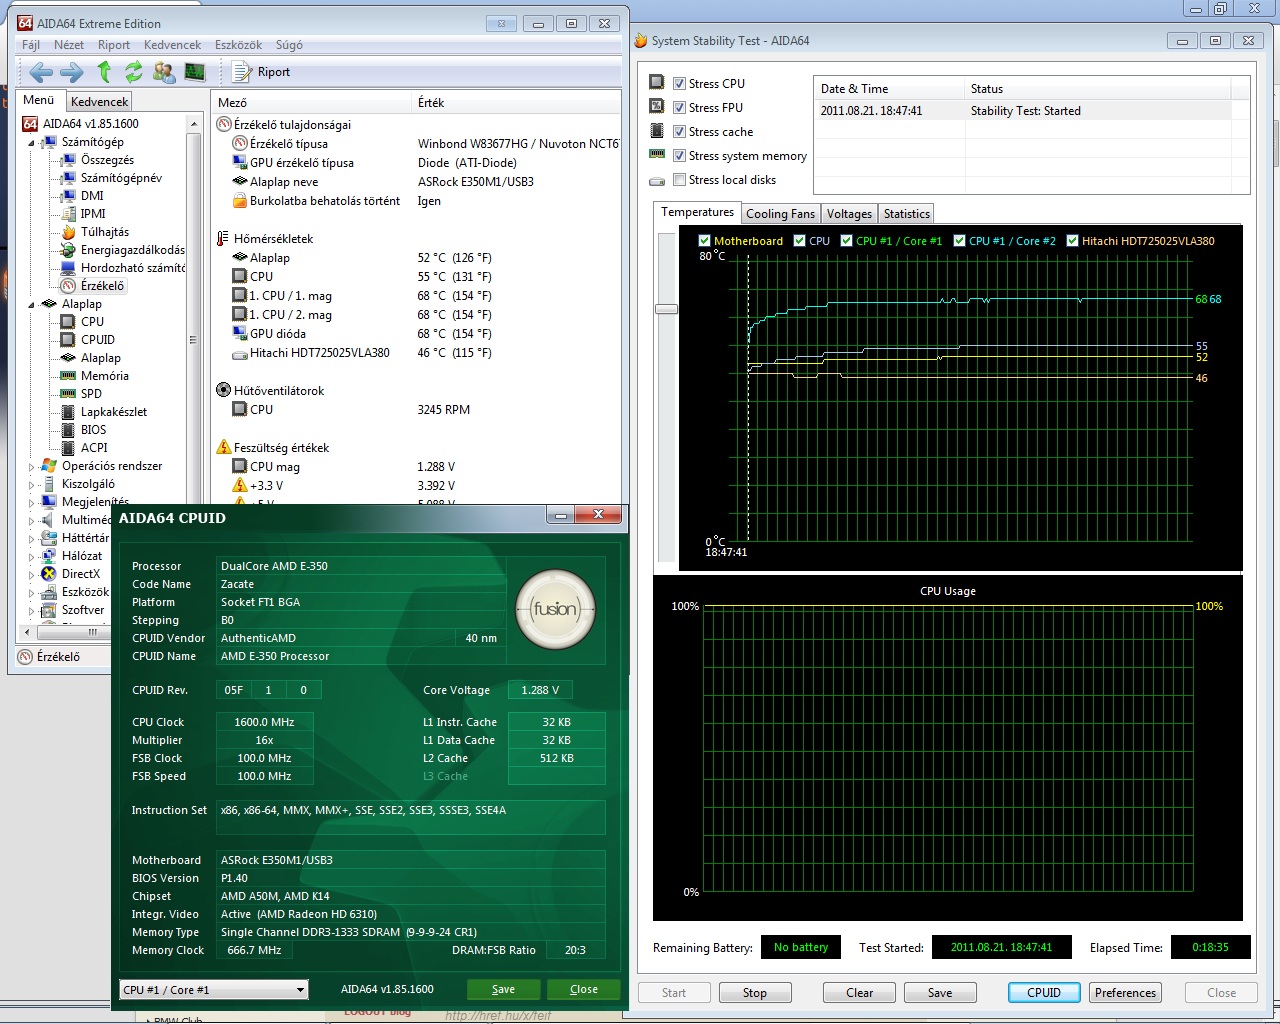Viewport: 1280px width, 1024px height.
Task: Collapse the Alaplap tree node
Action: pos(31,305)
